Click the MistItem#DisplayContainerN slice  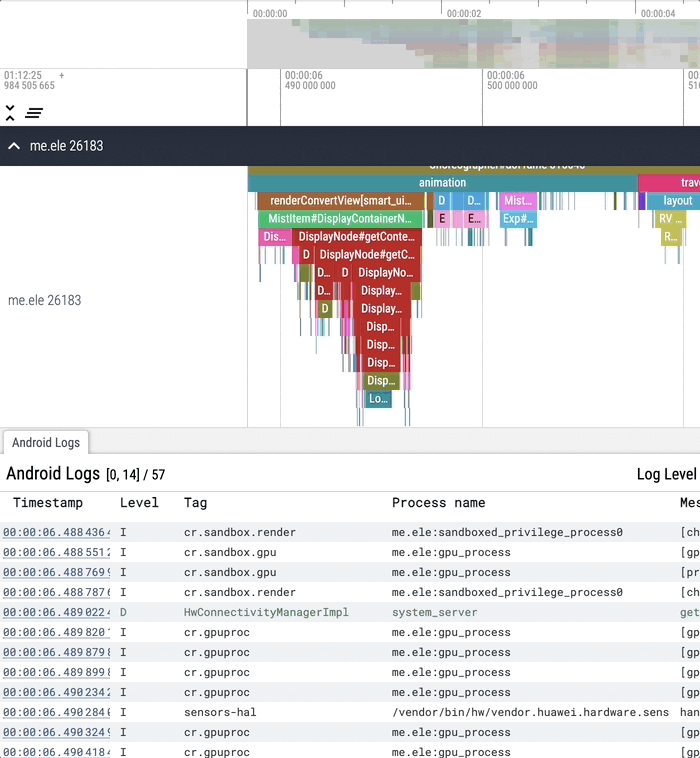[340, 219]
